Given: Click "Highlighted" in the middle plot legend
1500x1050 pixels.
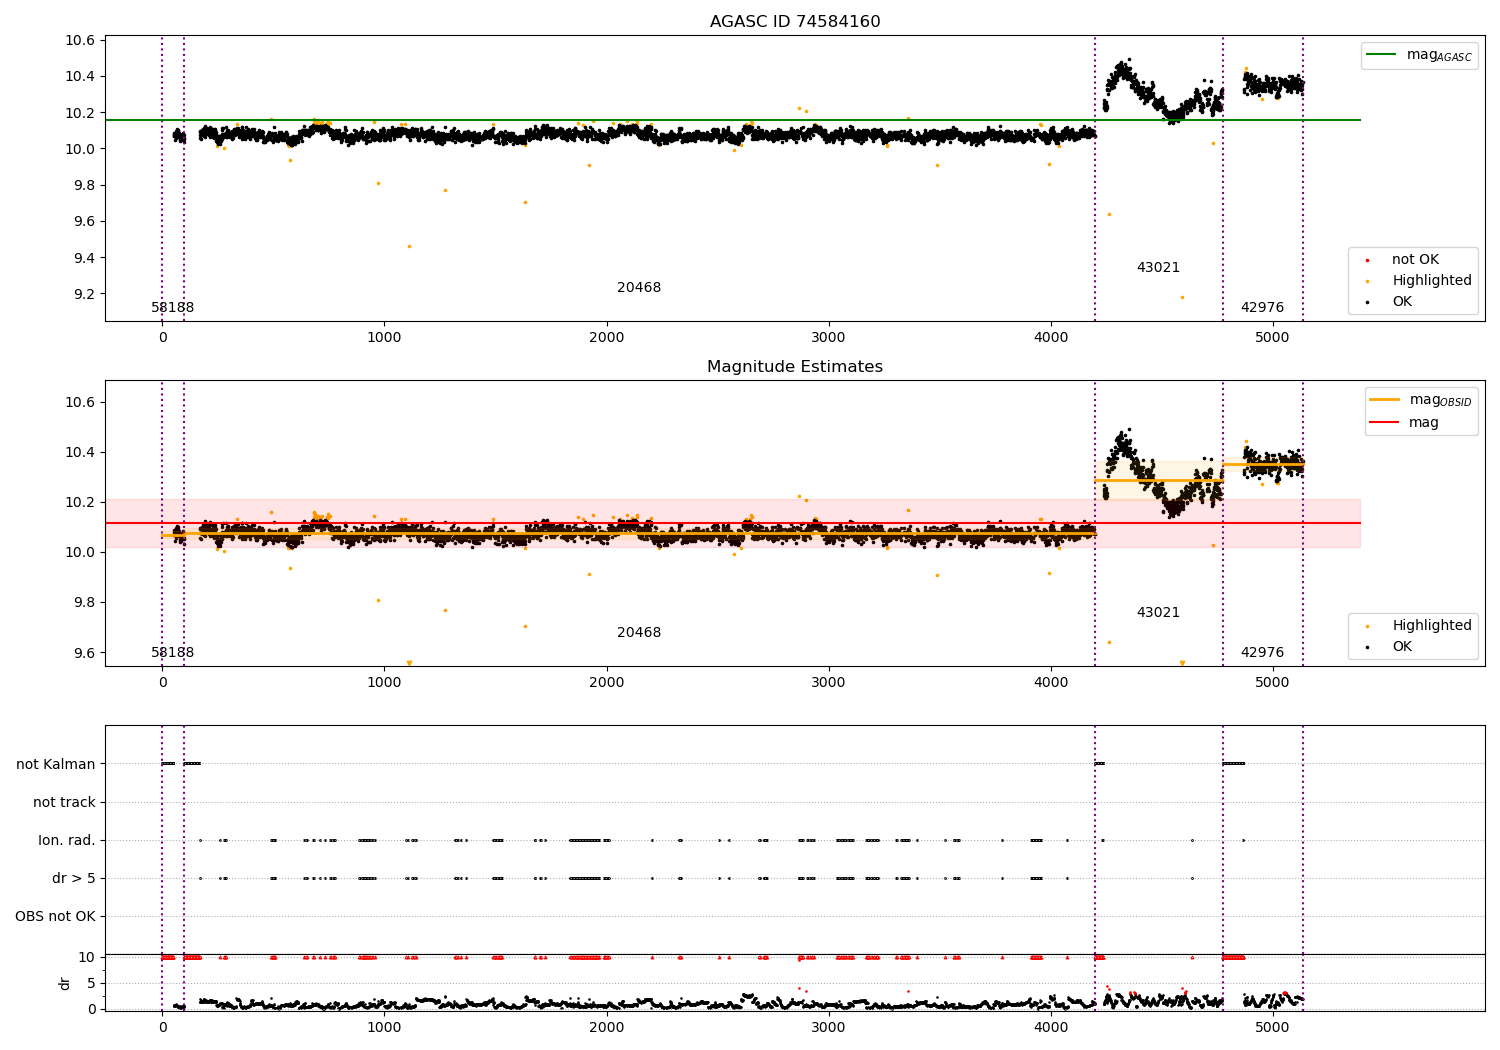Looking at the screenshot, I should (1432, 626).
